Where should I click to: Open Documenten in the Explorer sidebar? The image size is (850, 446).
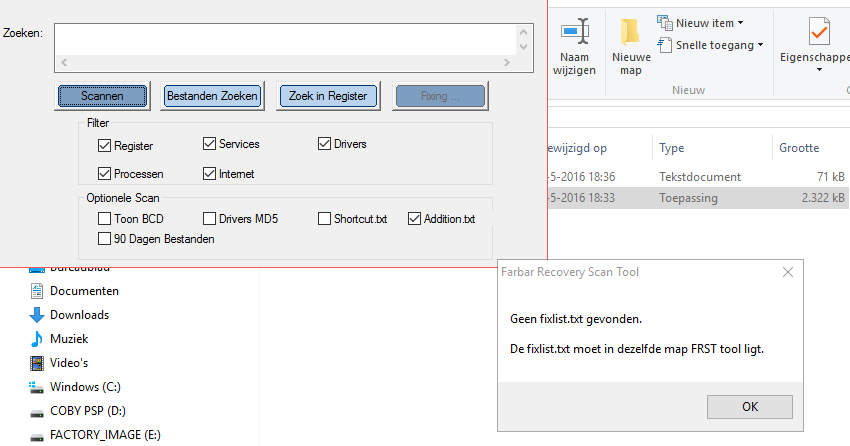[x=84, y=291]
